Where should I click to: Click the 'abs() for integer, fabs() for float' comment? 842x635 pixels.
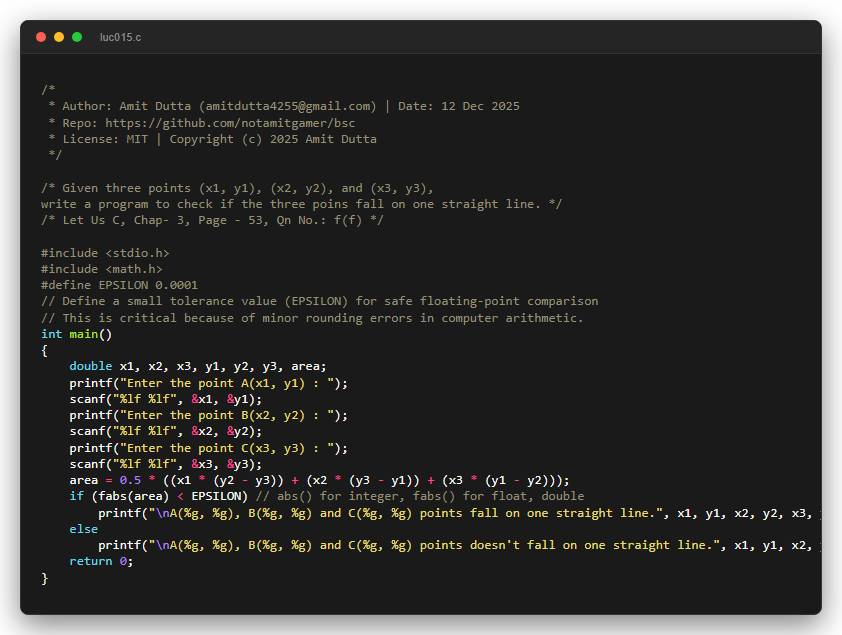coord(420,497)
